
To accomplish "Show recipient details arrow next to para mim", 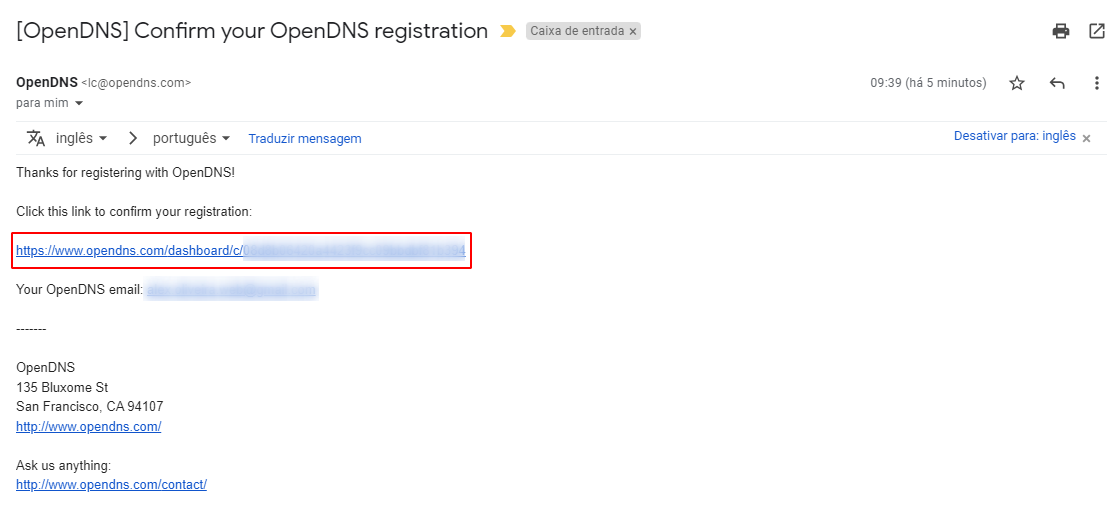I will click(x=79, y=104).
